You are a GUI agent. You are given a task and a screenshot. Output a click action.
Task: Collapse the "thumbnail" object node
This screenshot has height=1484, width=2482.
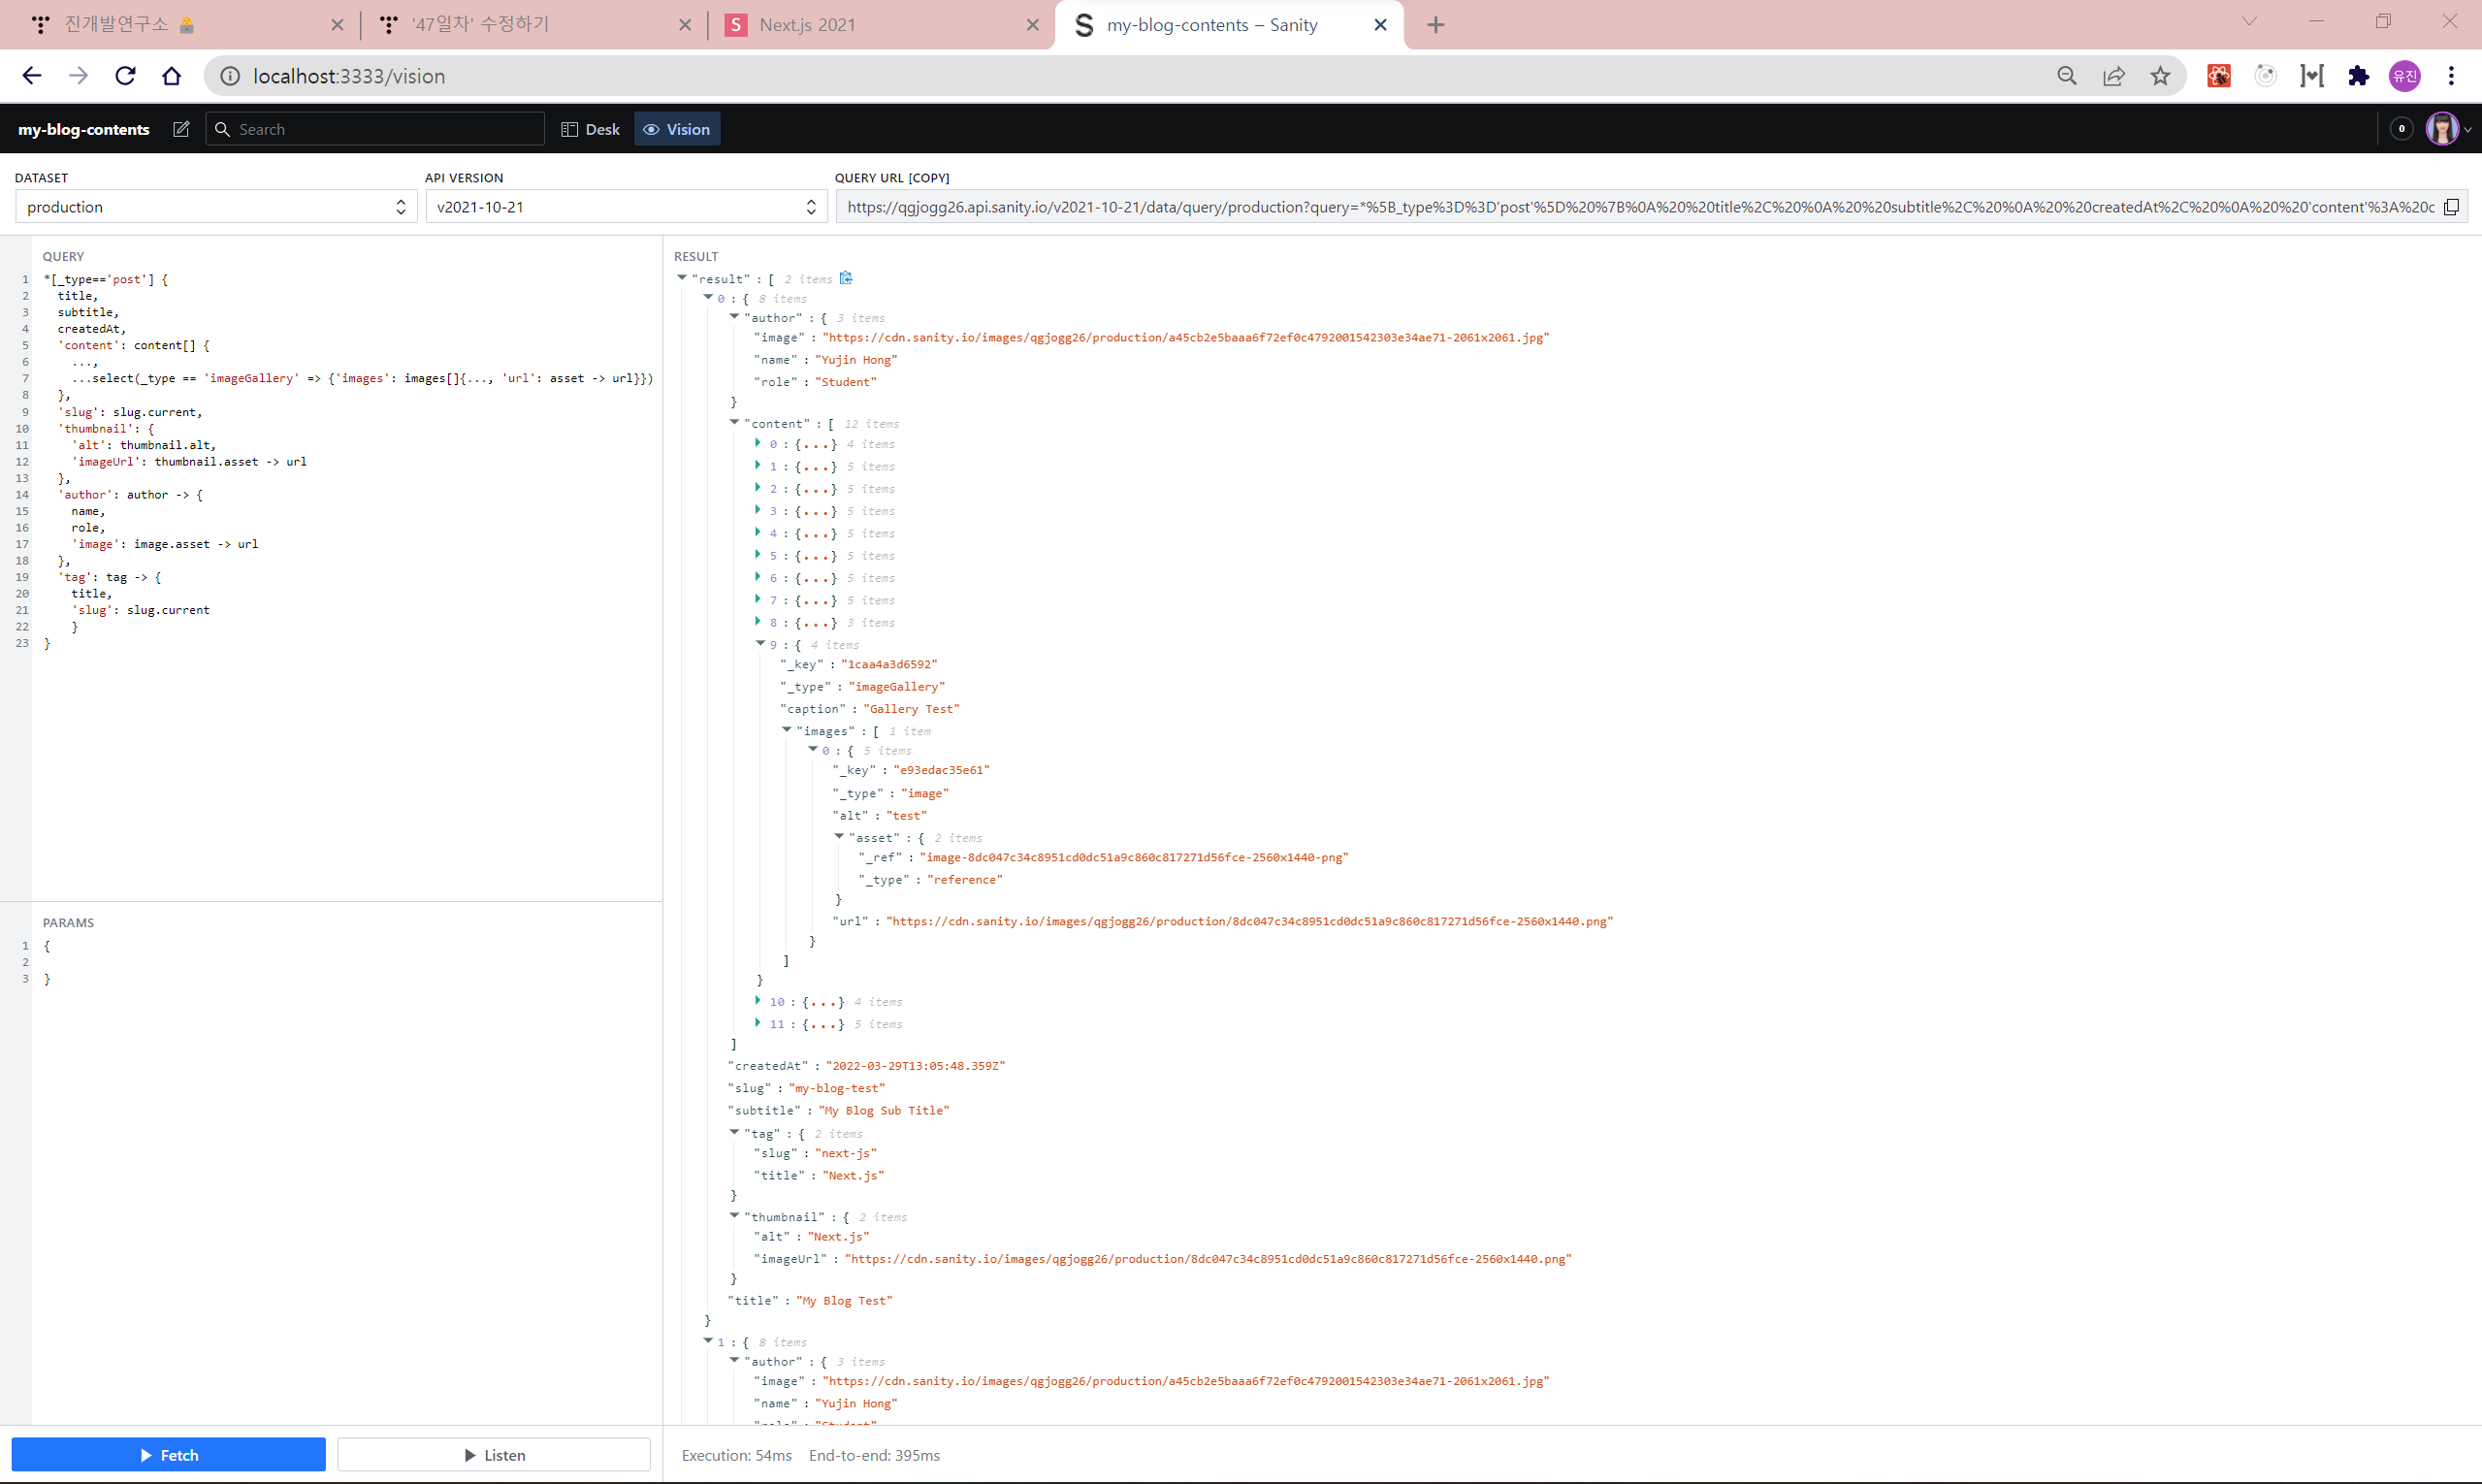735,1215
